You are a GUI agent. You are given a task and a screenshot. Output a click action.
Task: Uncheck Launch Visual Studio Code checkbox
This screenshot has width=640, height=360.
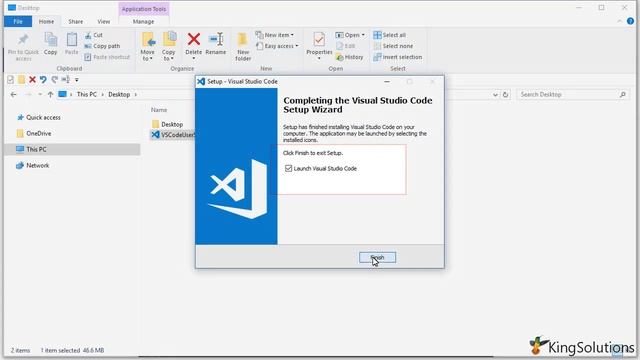(289, 169)
